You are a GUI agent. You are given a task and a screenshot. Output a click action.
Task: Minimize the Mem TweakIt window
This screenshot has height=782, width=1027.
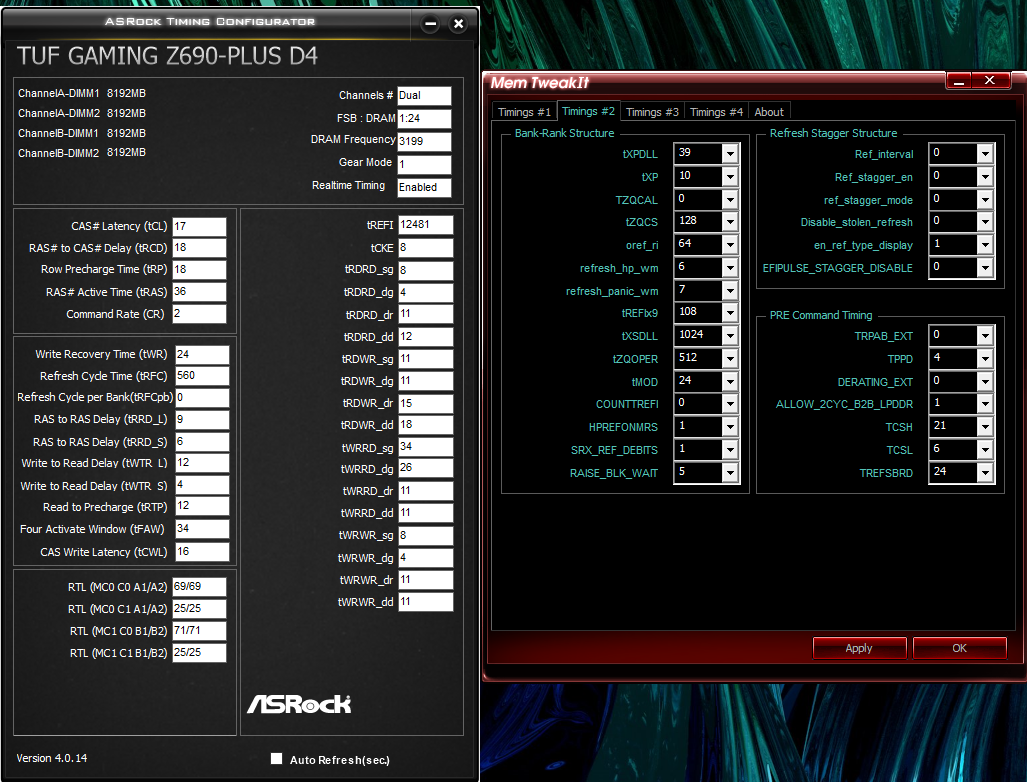pos(960,81)
